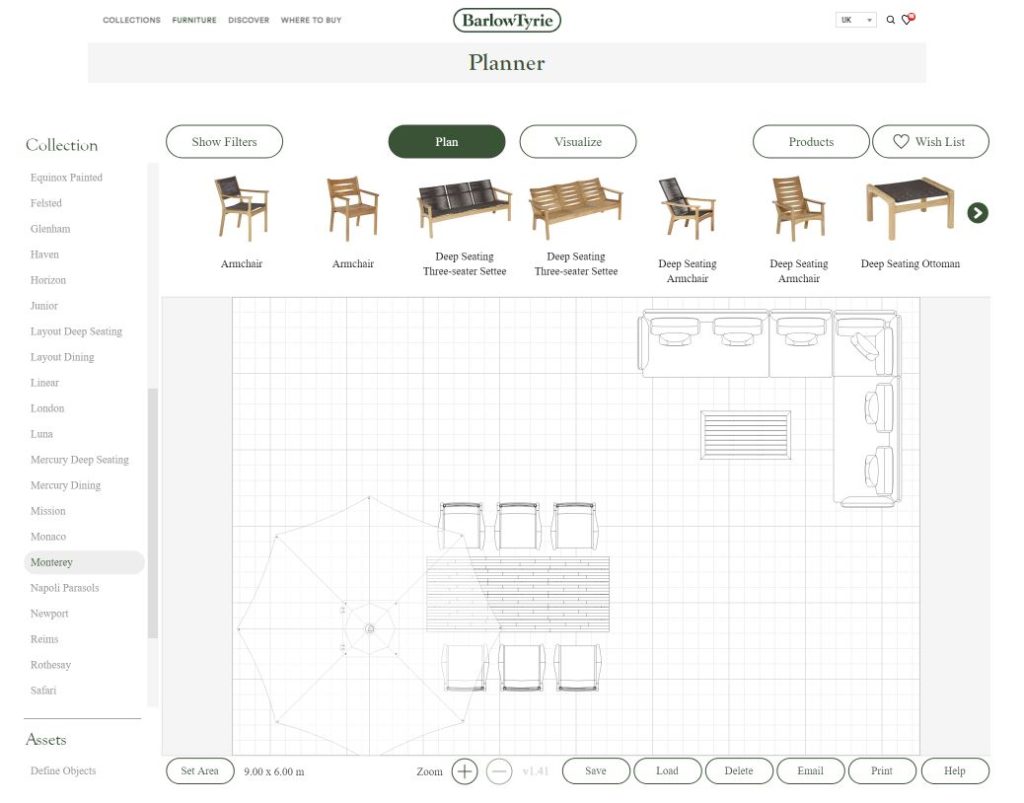Pick the leftmost Armchair product thumbnail
Image resolution: width=1024 pixels, height=803 pixels.
(x=240, y=205)
